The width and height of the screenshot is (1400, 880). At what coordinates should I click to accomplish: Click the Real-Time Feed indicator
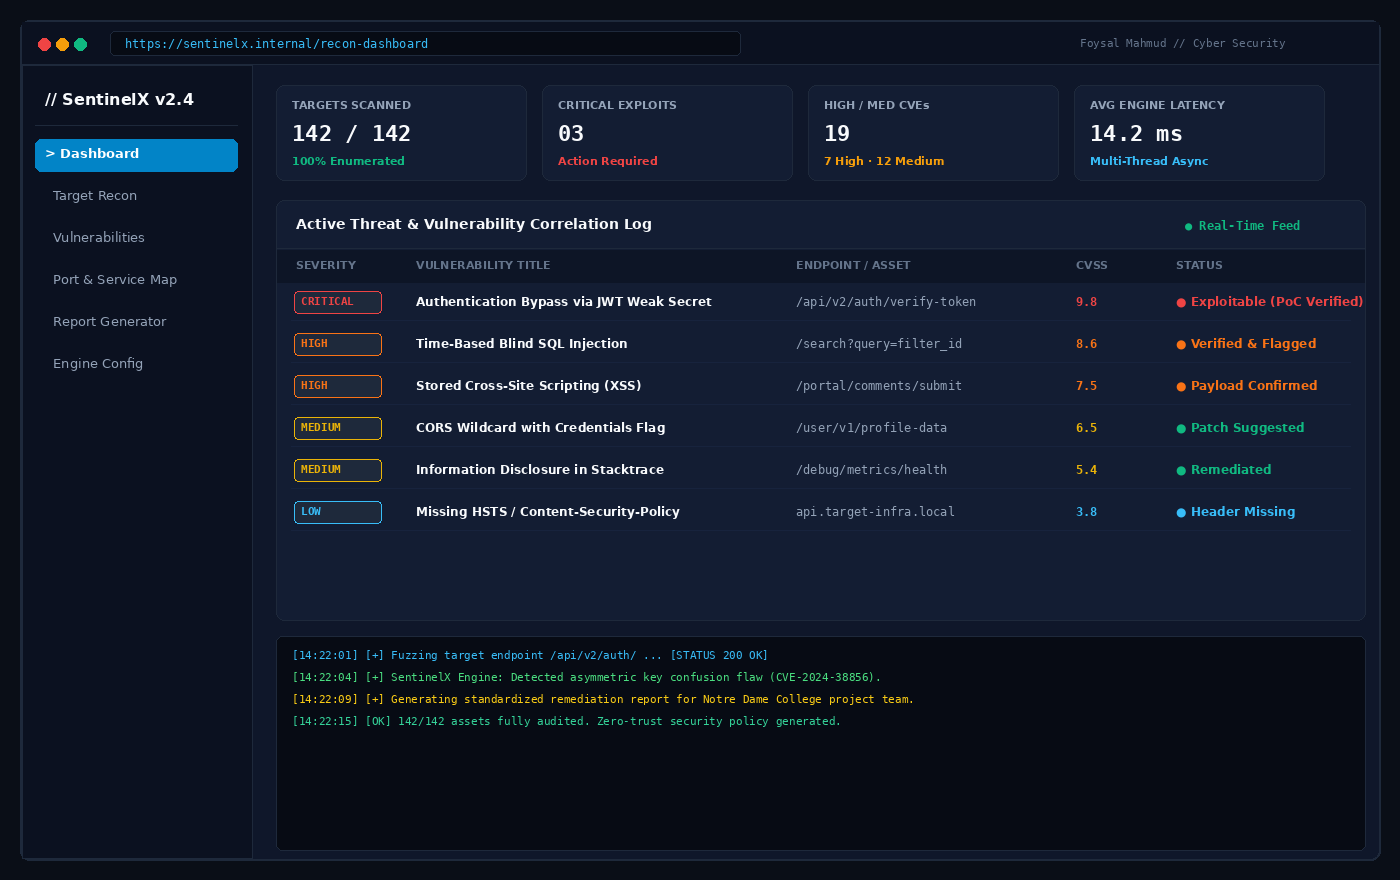[x=1242, y=226]
